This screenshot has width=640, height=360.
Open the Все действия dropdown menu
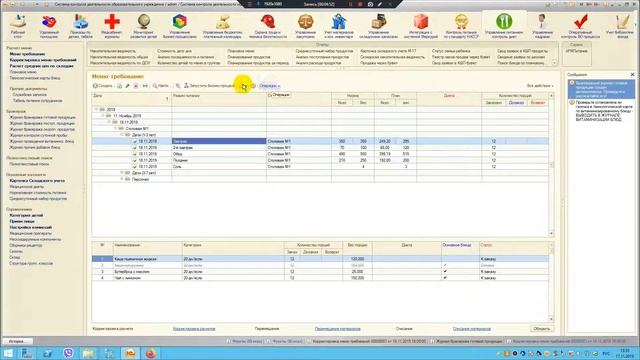[540, 86]
